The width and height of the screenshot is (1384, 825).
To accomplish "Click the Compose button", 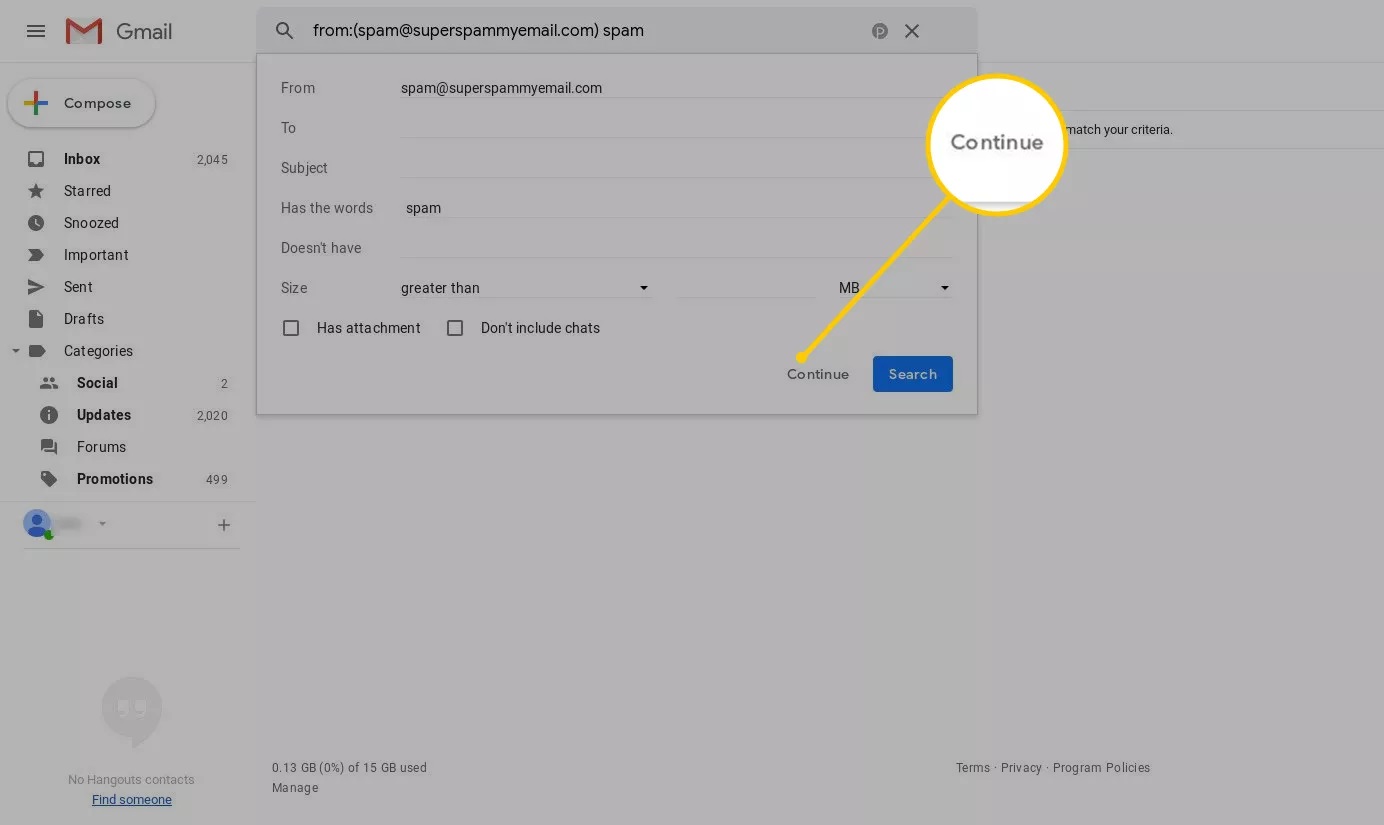I will [82, 103].
